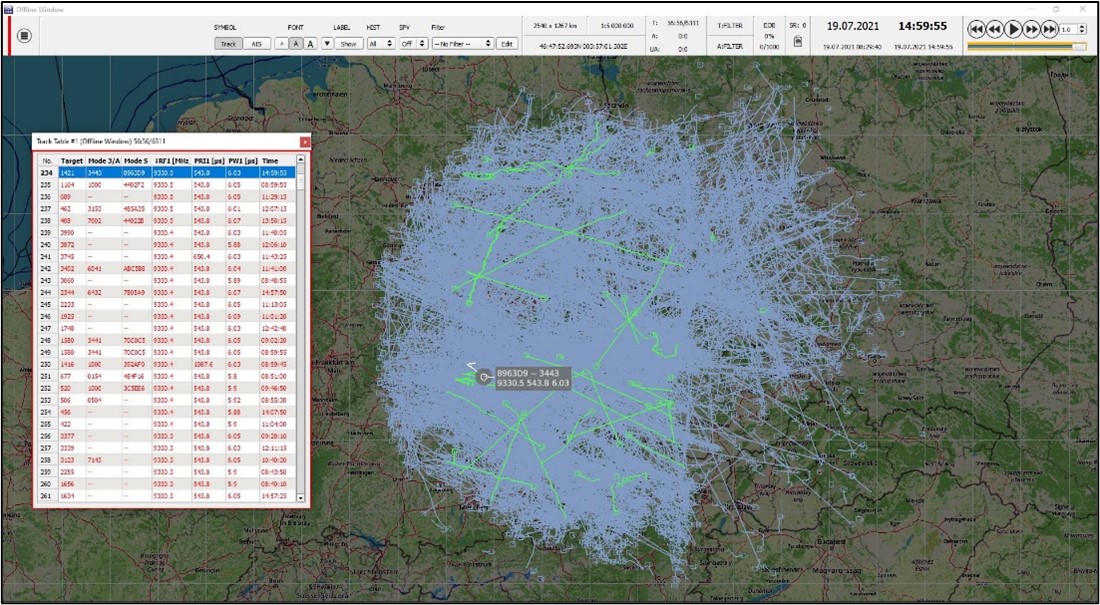Select track table row 261
This screenshot has width=1100, height=605.
(166, 496)
